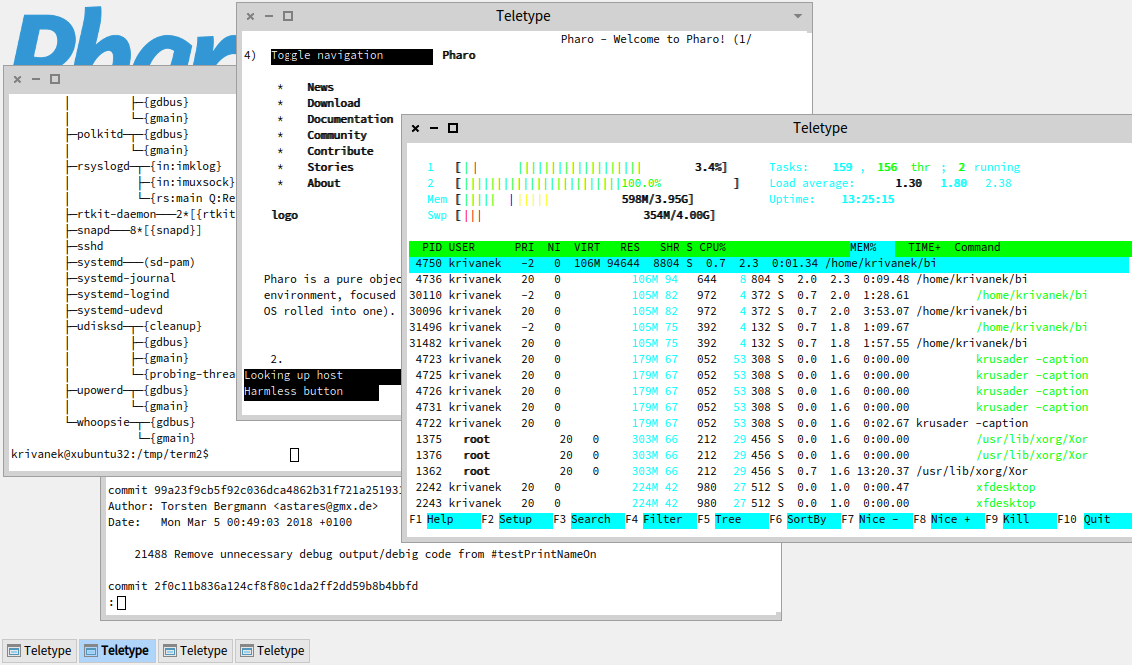1132x665 pixels.
Task: Click F8 Nice + in htop footer
Action: (x=949, y=520)
